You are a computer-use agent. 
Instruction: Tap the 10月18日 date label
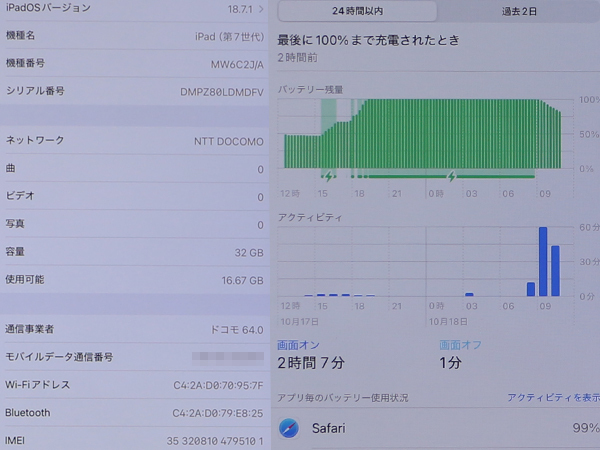[448, 322]
